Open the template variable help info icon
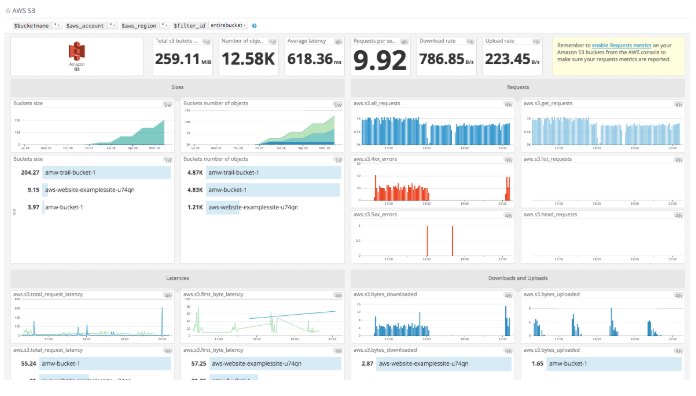 pos(254,26)
